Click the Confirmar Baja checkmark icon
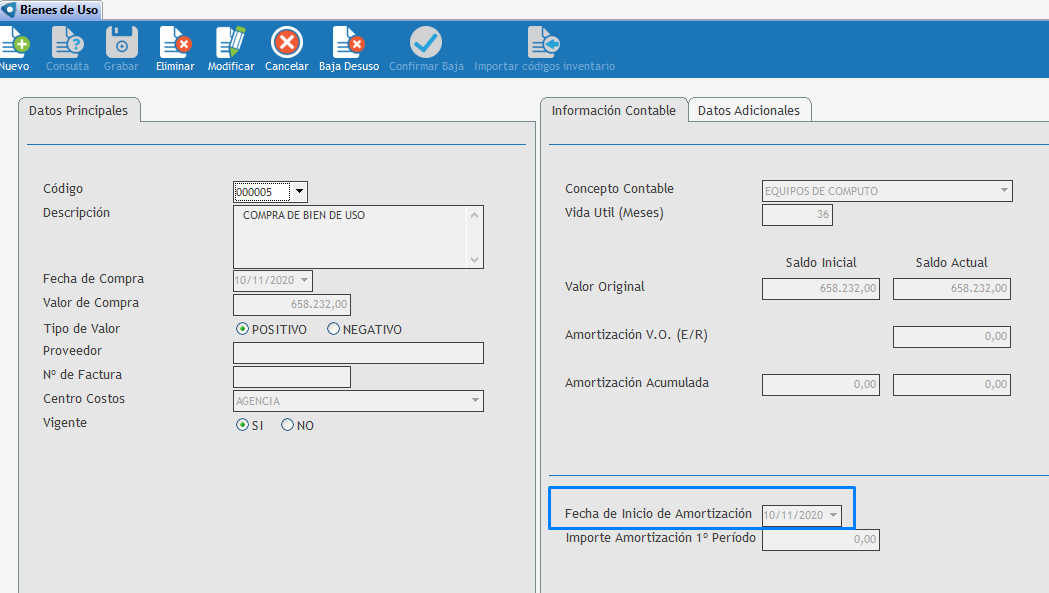1049x593 pixels. (426, 43)
